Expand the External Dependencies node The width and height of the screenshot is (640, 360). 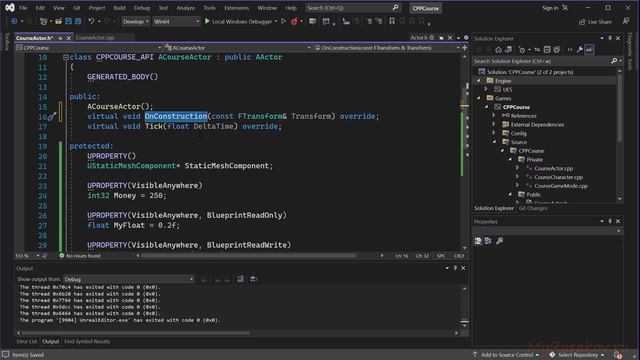(x=493, y=124)
